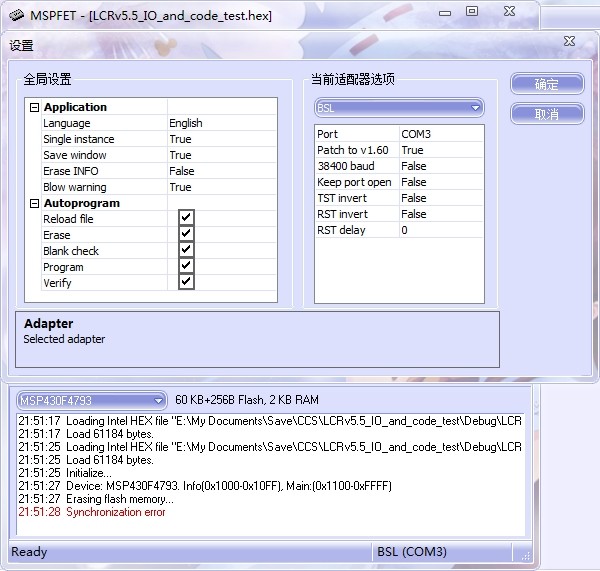
Task: Click the Language property label
Action: 67,123
